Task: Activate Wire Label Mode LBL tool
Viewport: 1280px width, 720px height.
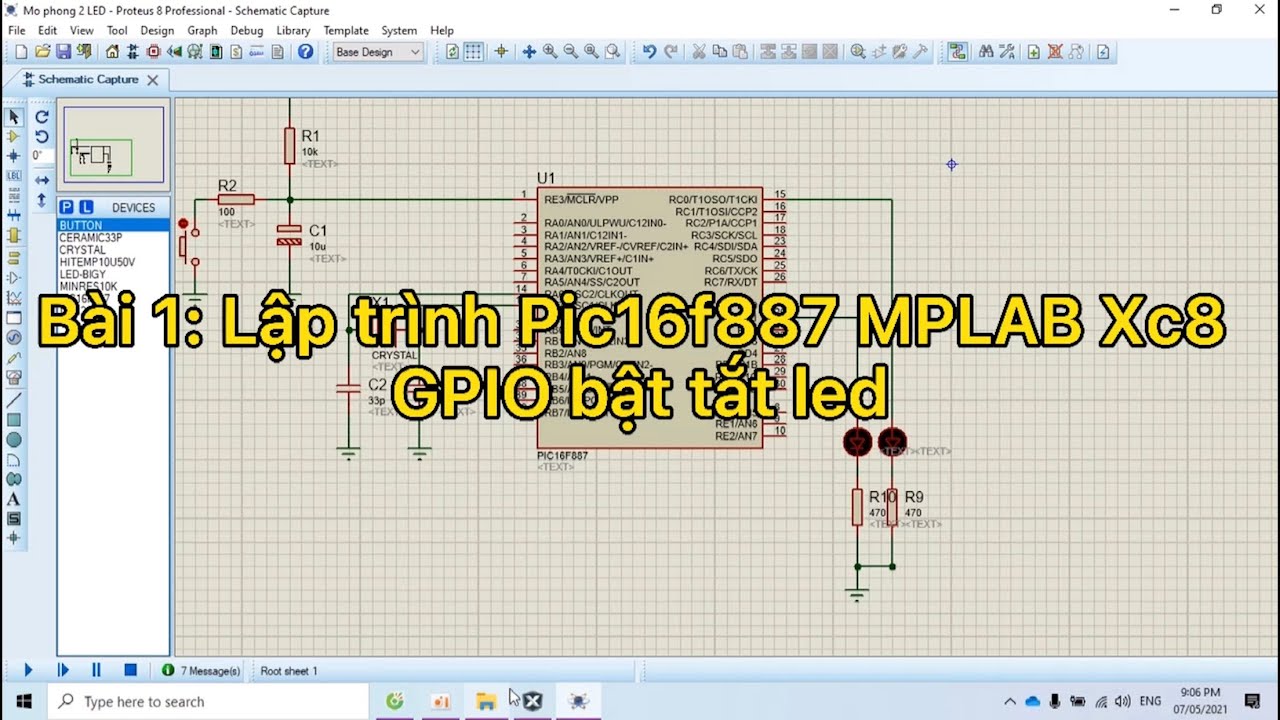Action: [x=14, y=176]
